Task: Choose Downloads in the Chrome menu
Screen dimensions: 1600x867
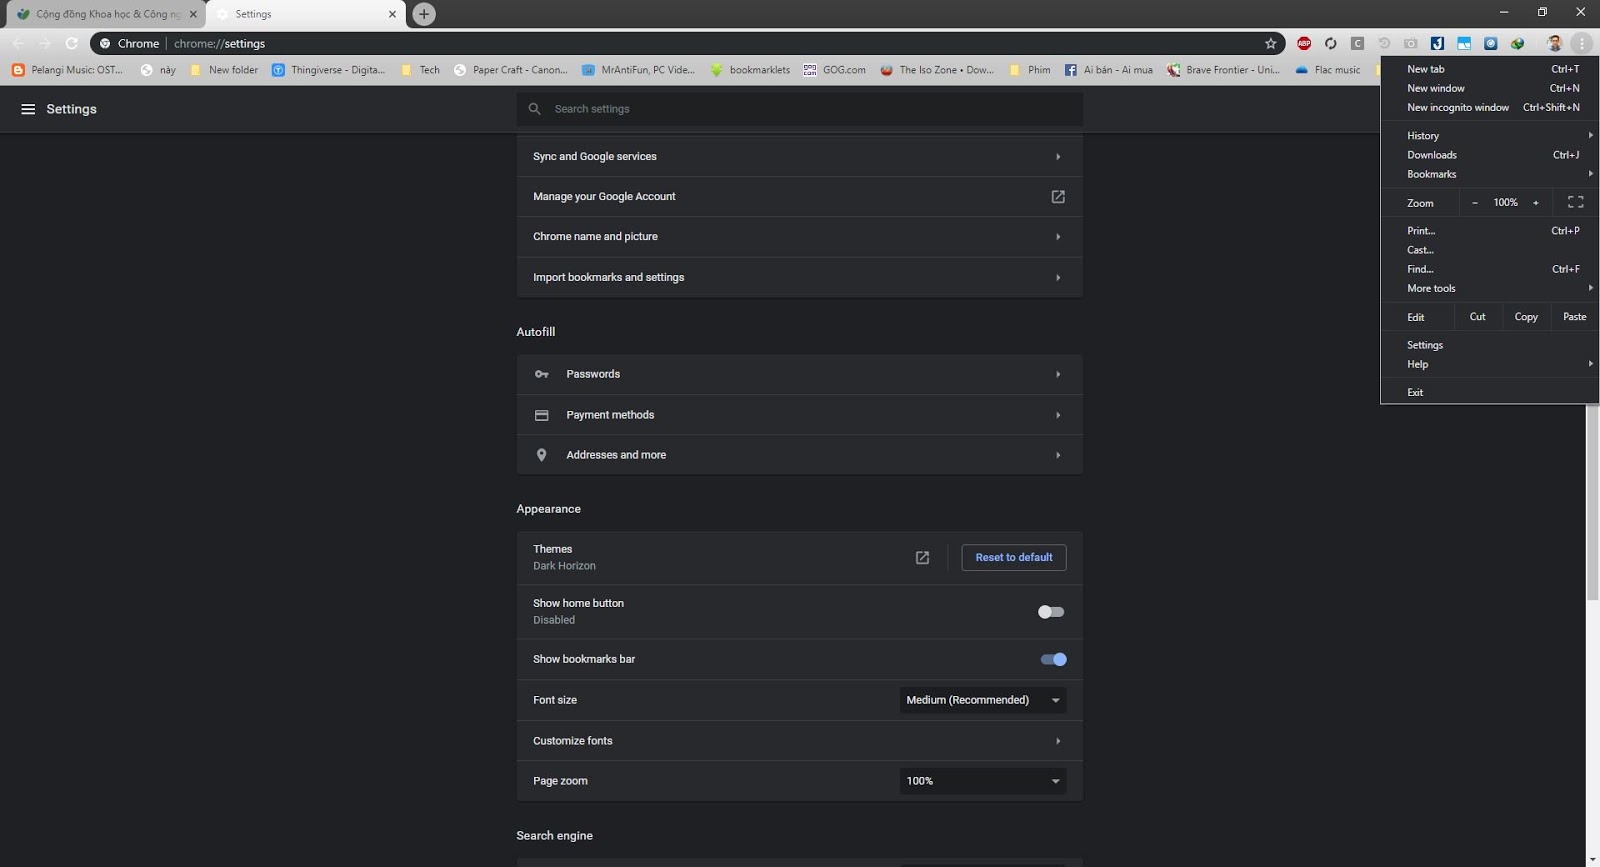Action: click(1490, 155)
